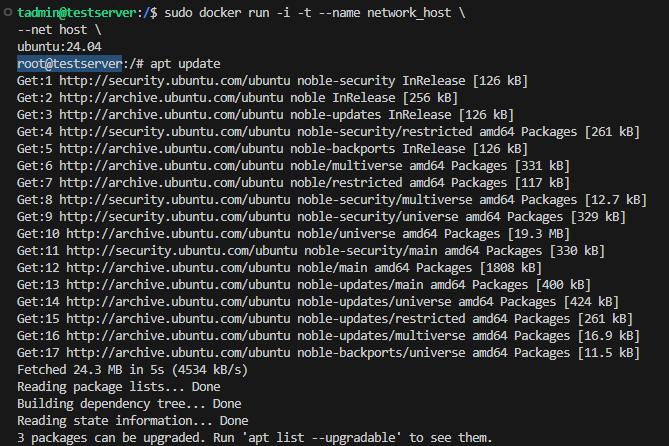Viewport: 669px width, 446px height.
Task: Click the Get:9 noble-security/universe line
Action: [321, 217]
